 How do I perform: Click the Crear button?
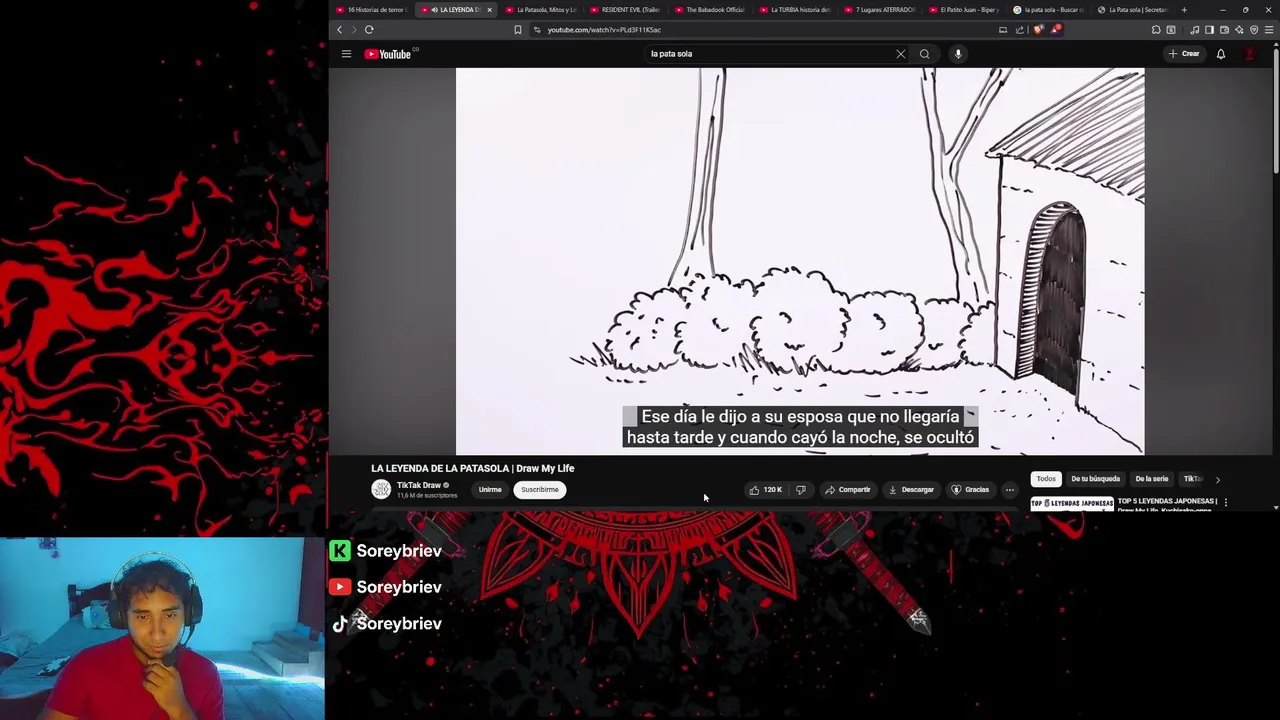coord(1184,54)
